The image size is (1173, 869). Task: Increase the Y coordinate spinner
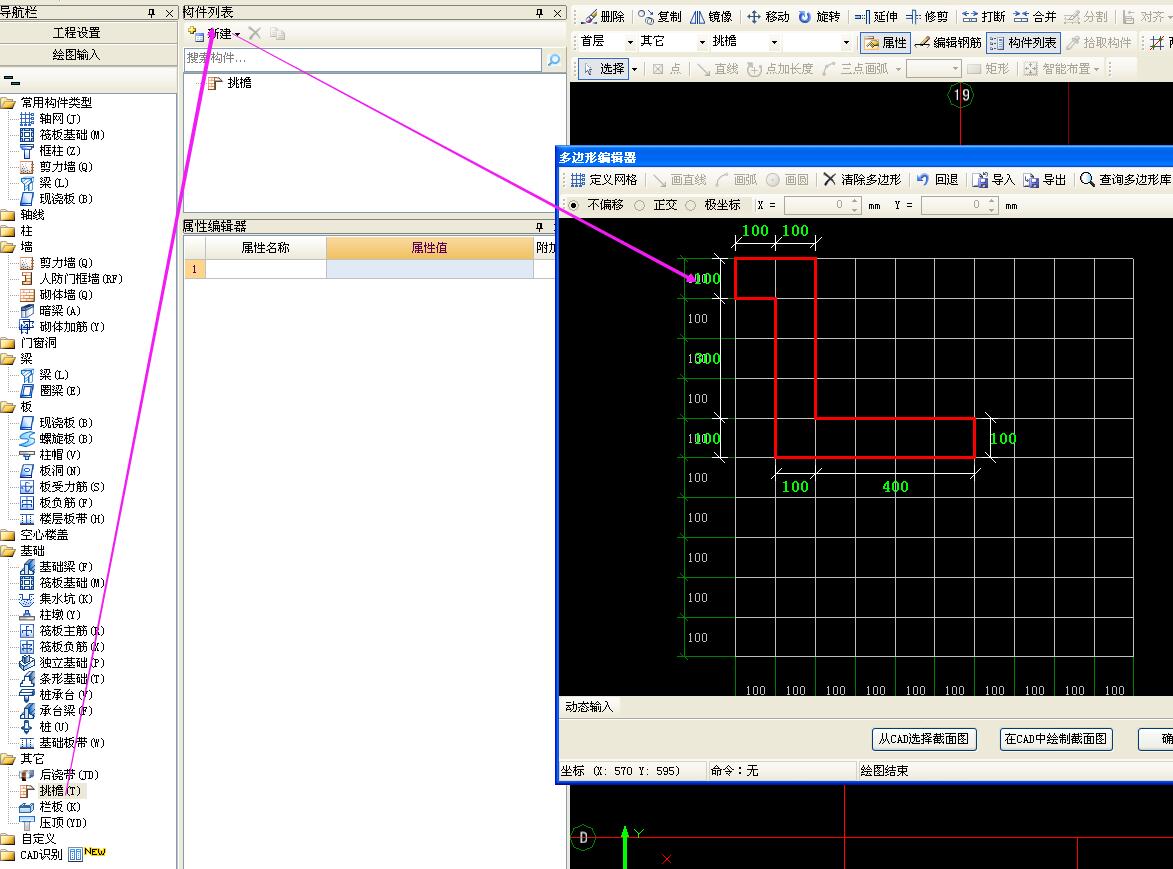(992, 200)
